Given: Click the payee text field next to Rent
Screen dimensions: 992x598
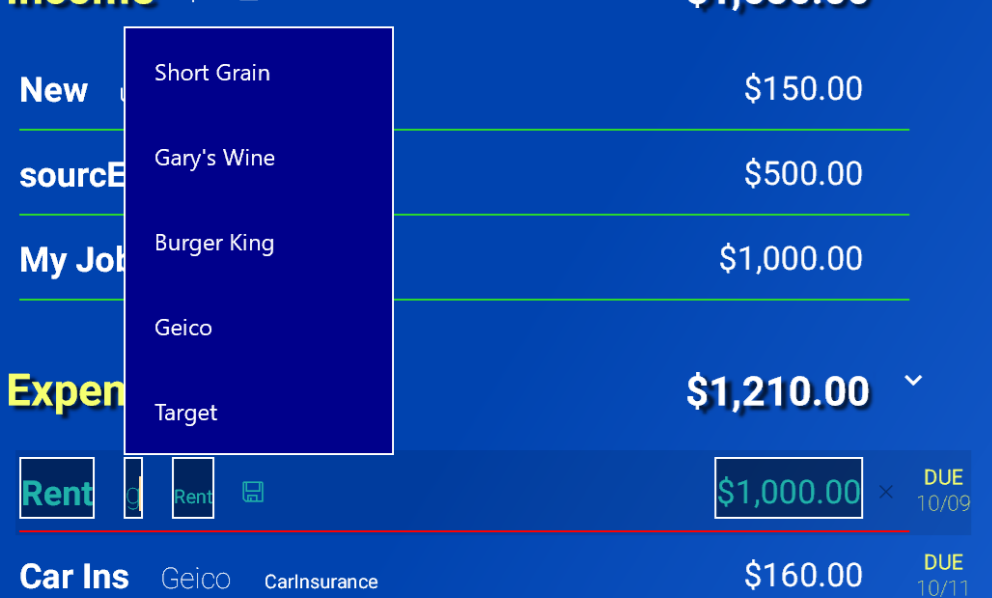Looking at the screenshot, I should coord(133,488).
